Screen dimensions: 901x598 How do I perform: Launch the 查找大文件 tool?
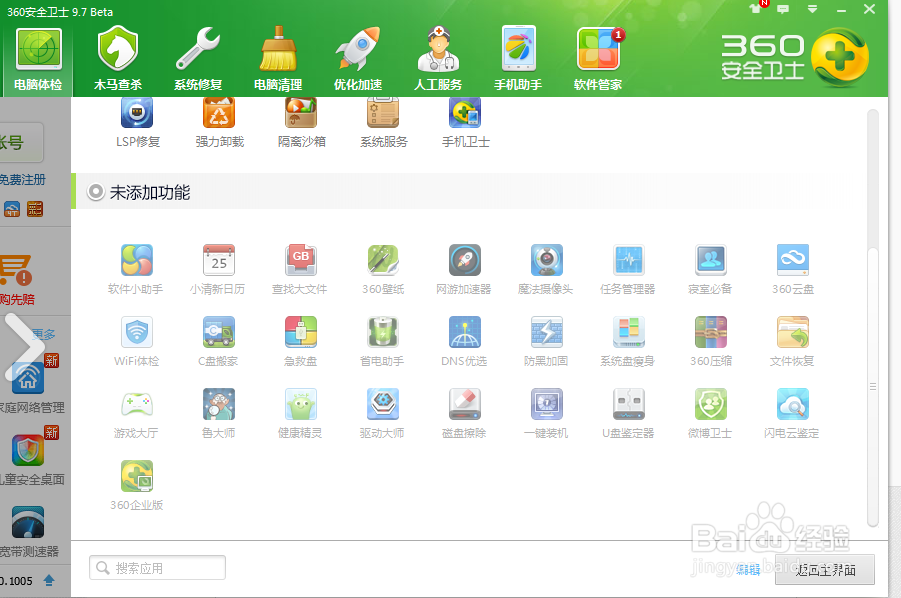coord(301,260)
